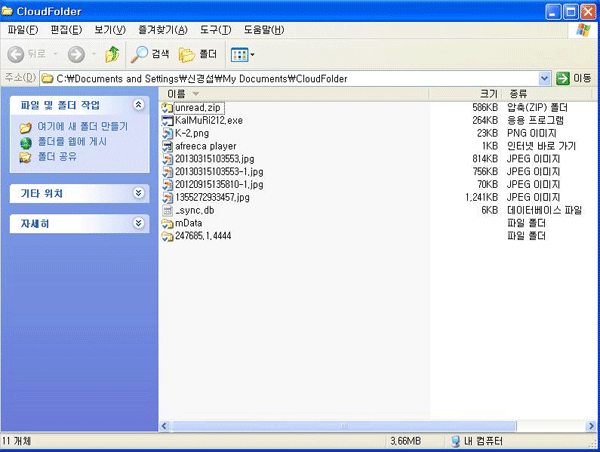Click the address bar folder icon

point(47,79)
